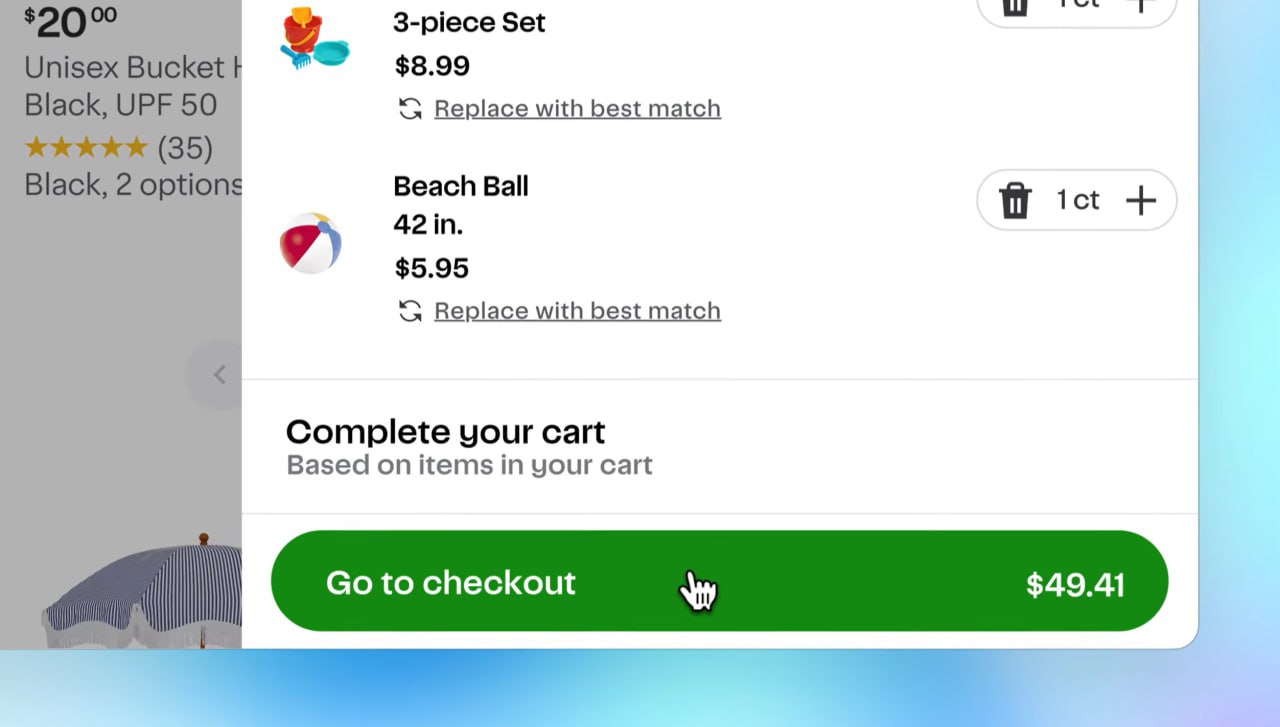Select the Beach Ball "1 ct" quantity
The height and width of the screenshot is (727, 1280).
coord(1078,201)
